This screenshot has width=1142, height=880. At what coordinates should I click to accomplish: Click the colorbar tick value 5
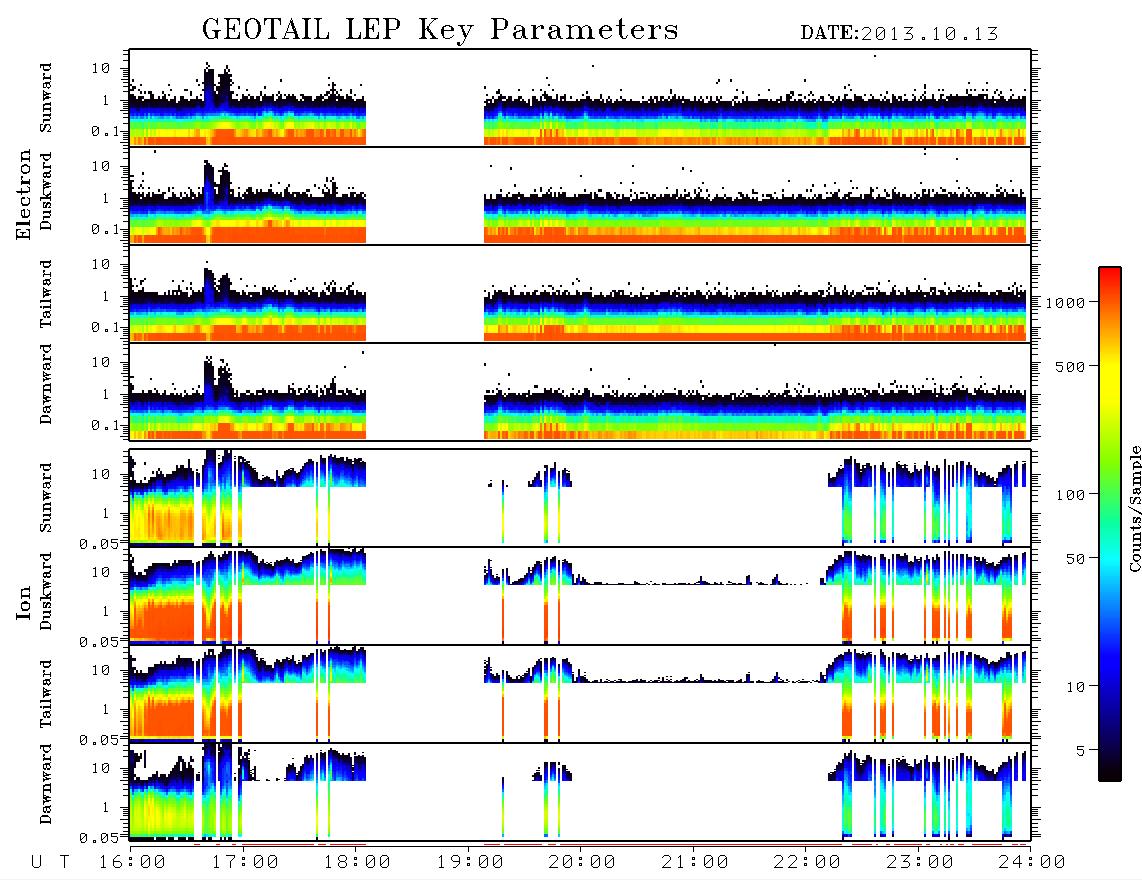coord(1081,751)
